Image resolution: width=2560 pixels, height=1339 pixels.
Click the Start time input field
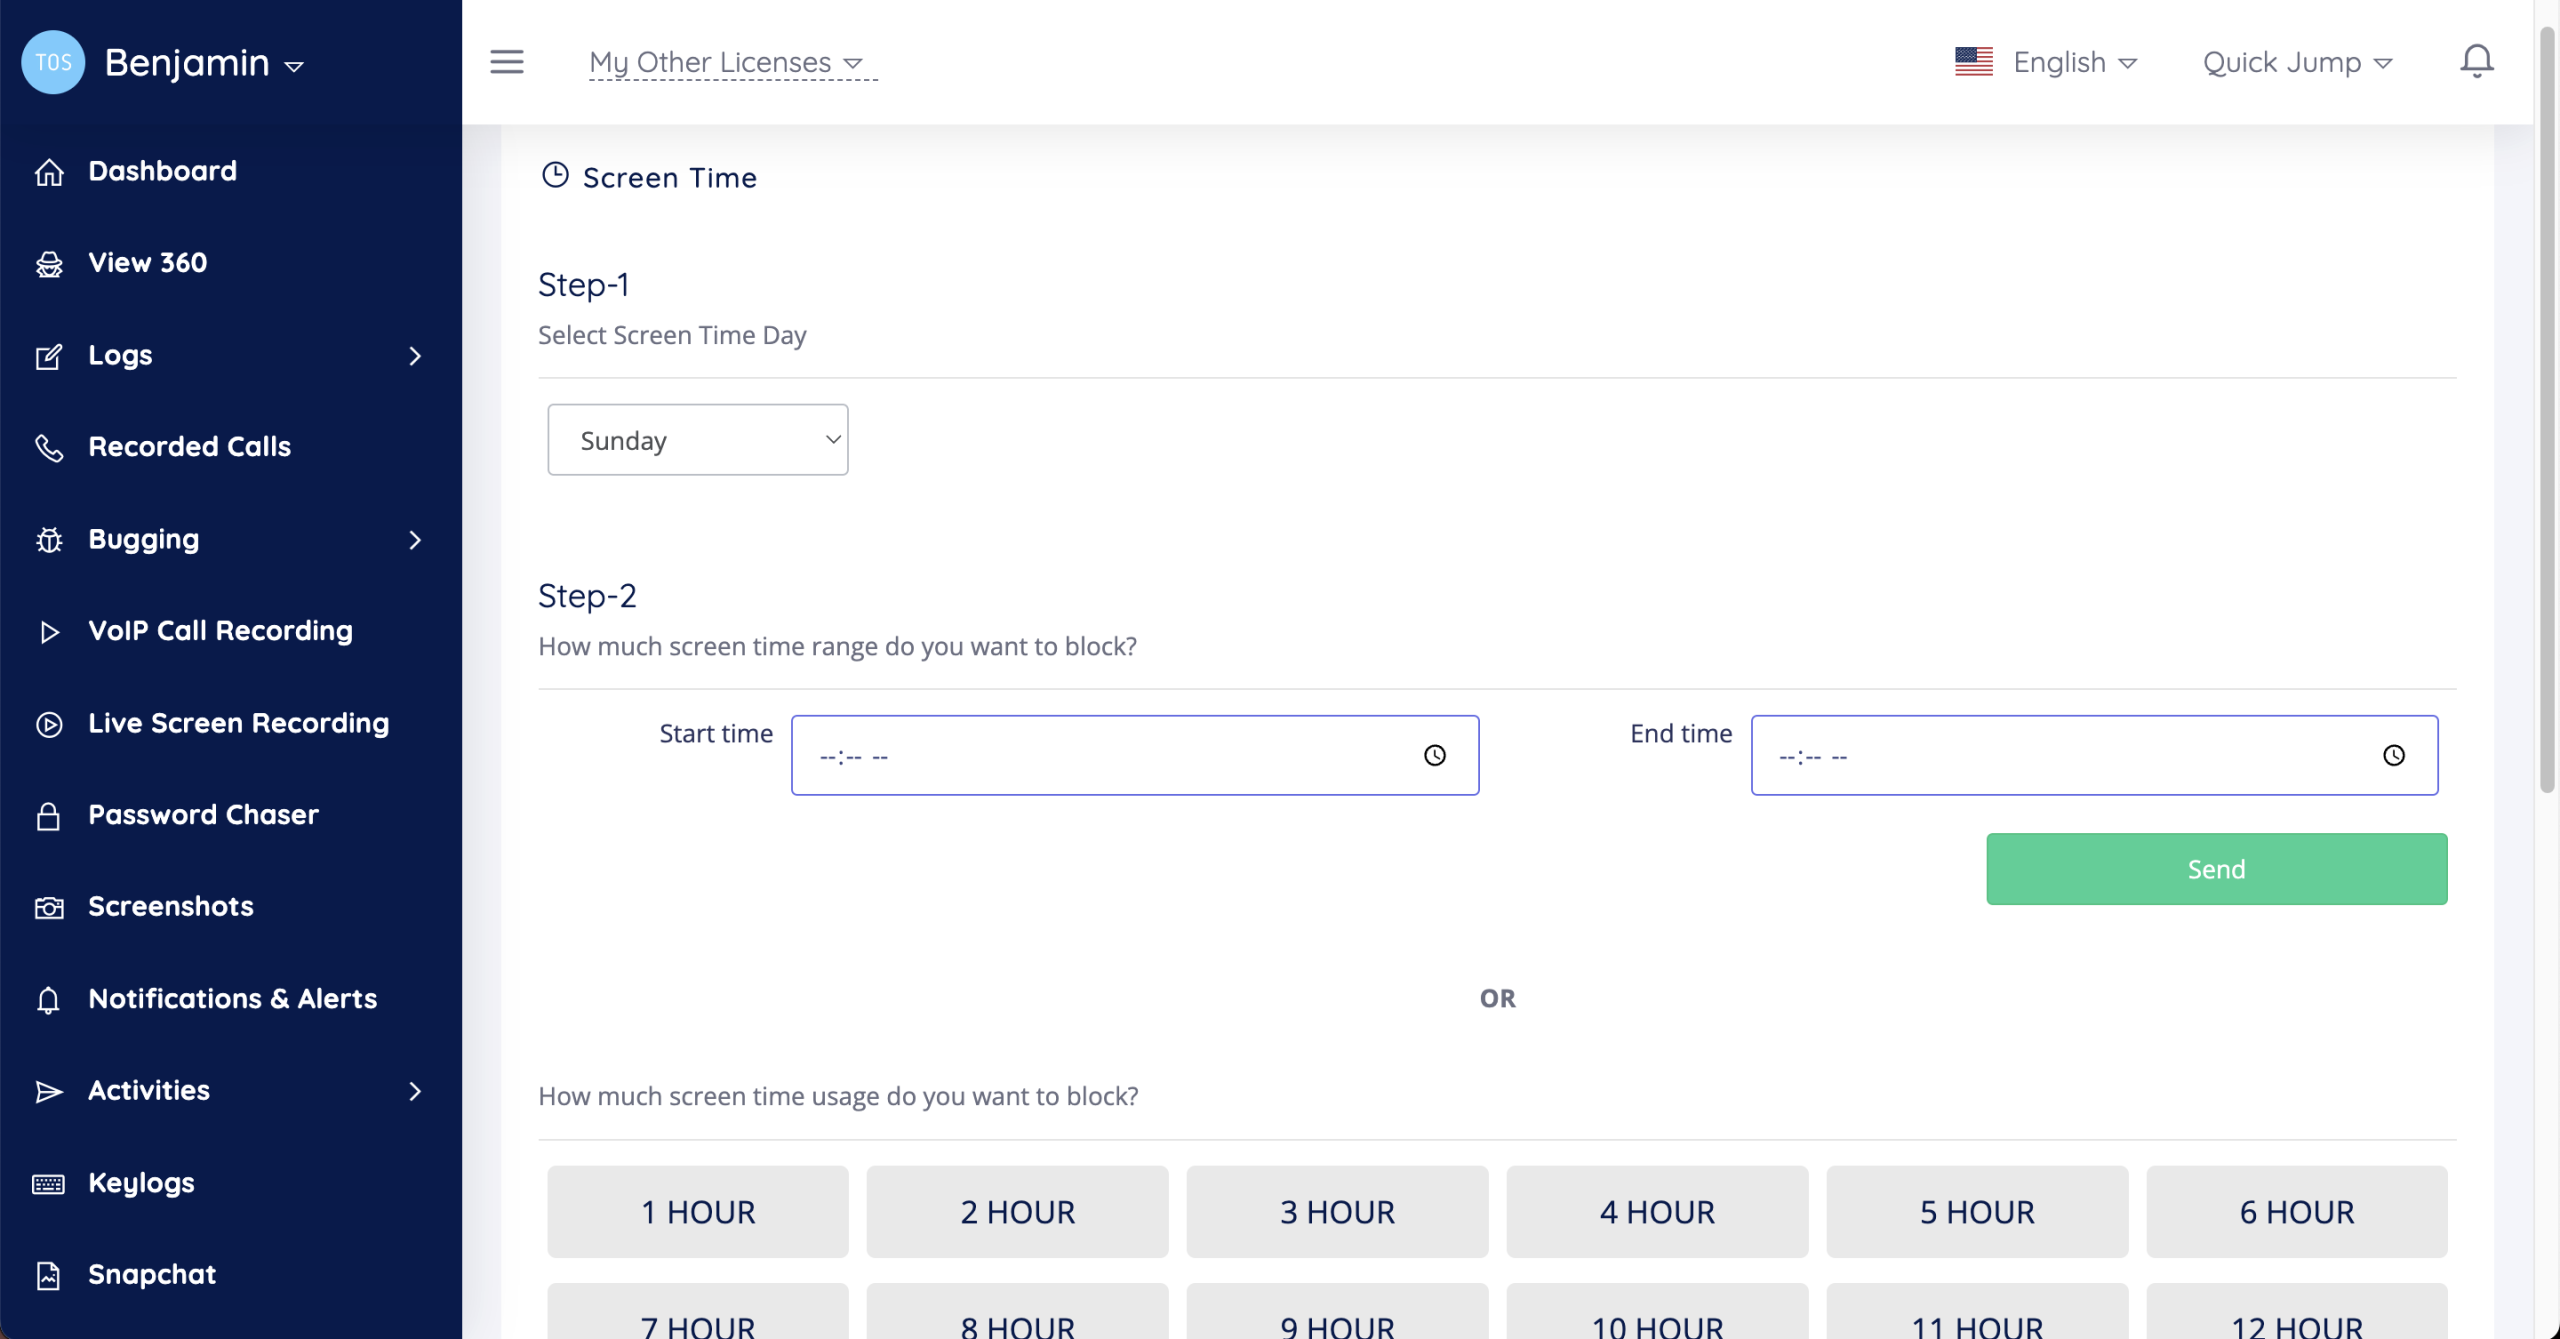(x=1100, y=756)
